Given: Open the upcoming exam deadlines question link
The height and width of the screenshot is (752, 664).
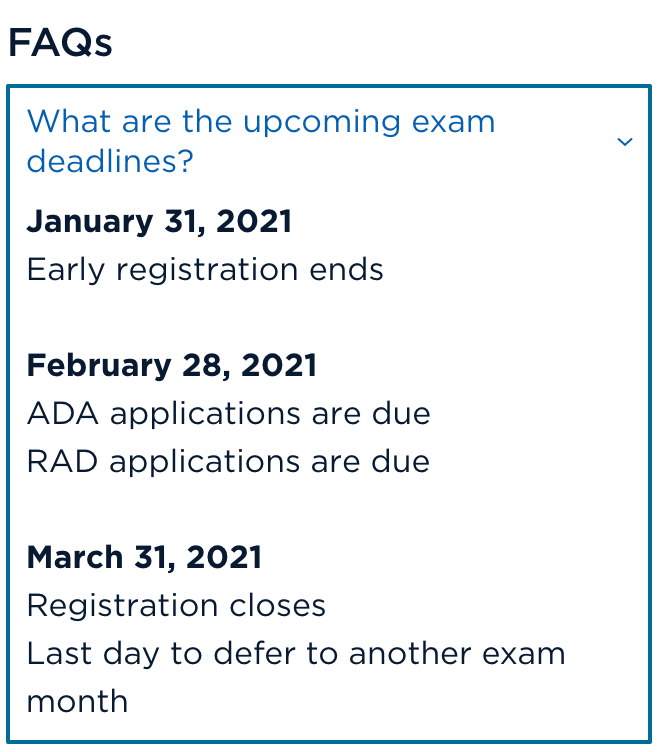Looking at the screenshot, I should coord(261,141).
